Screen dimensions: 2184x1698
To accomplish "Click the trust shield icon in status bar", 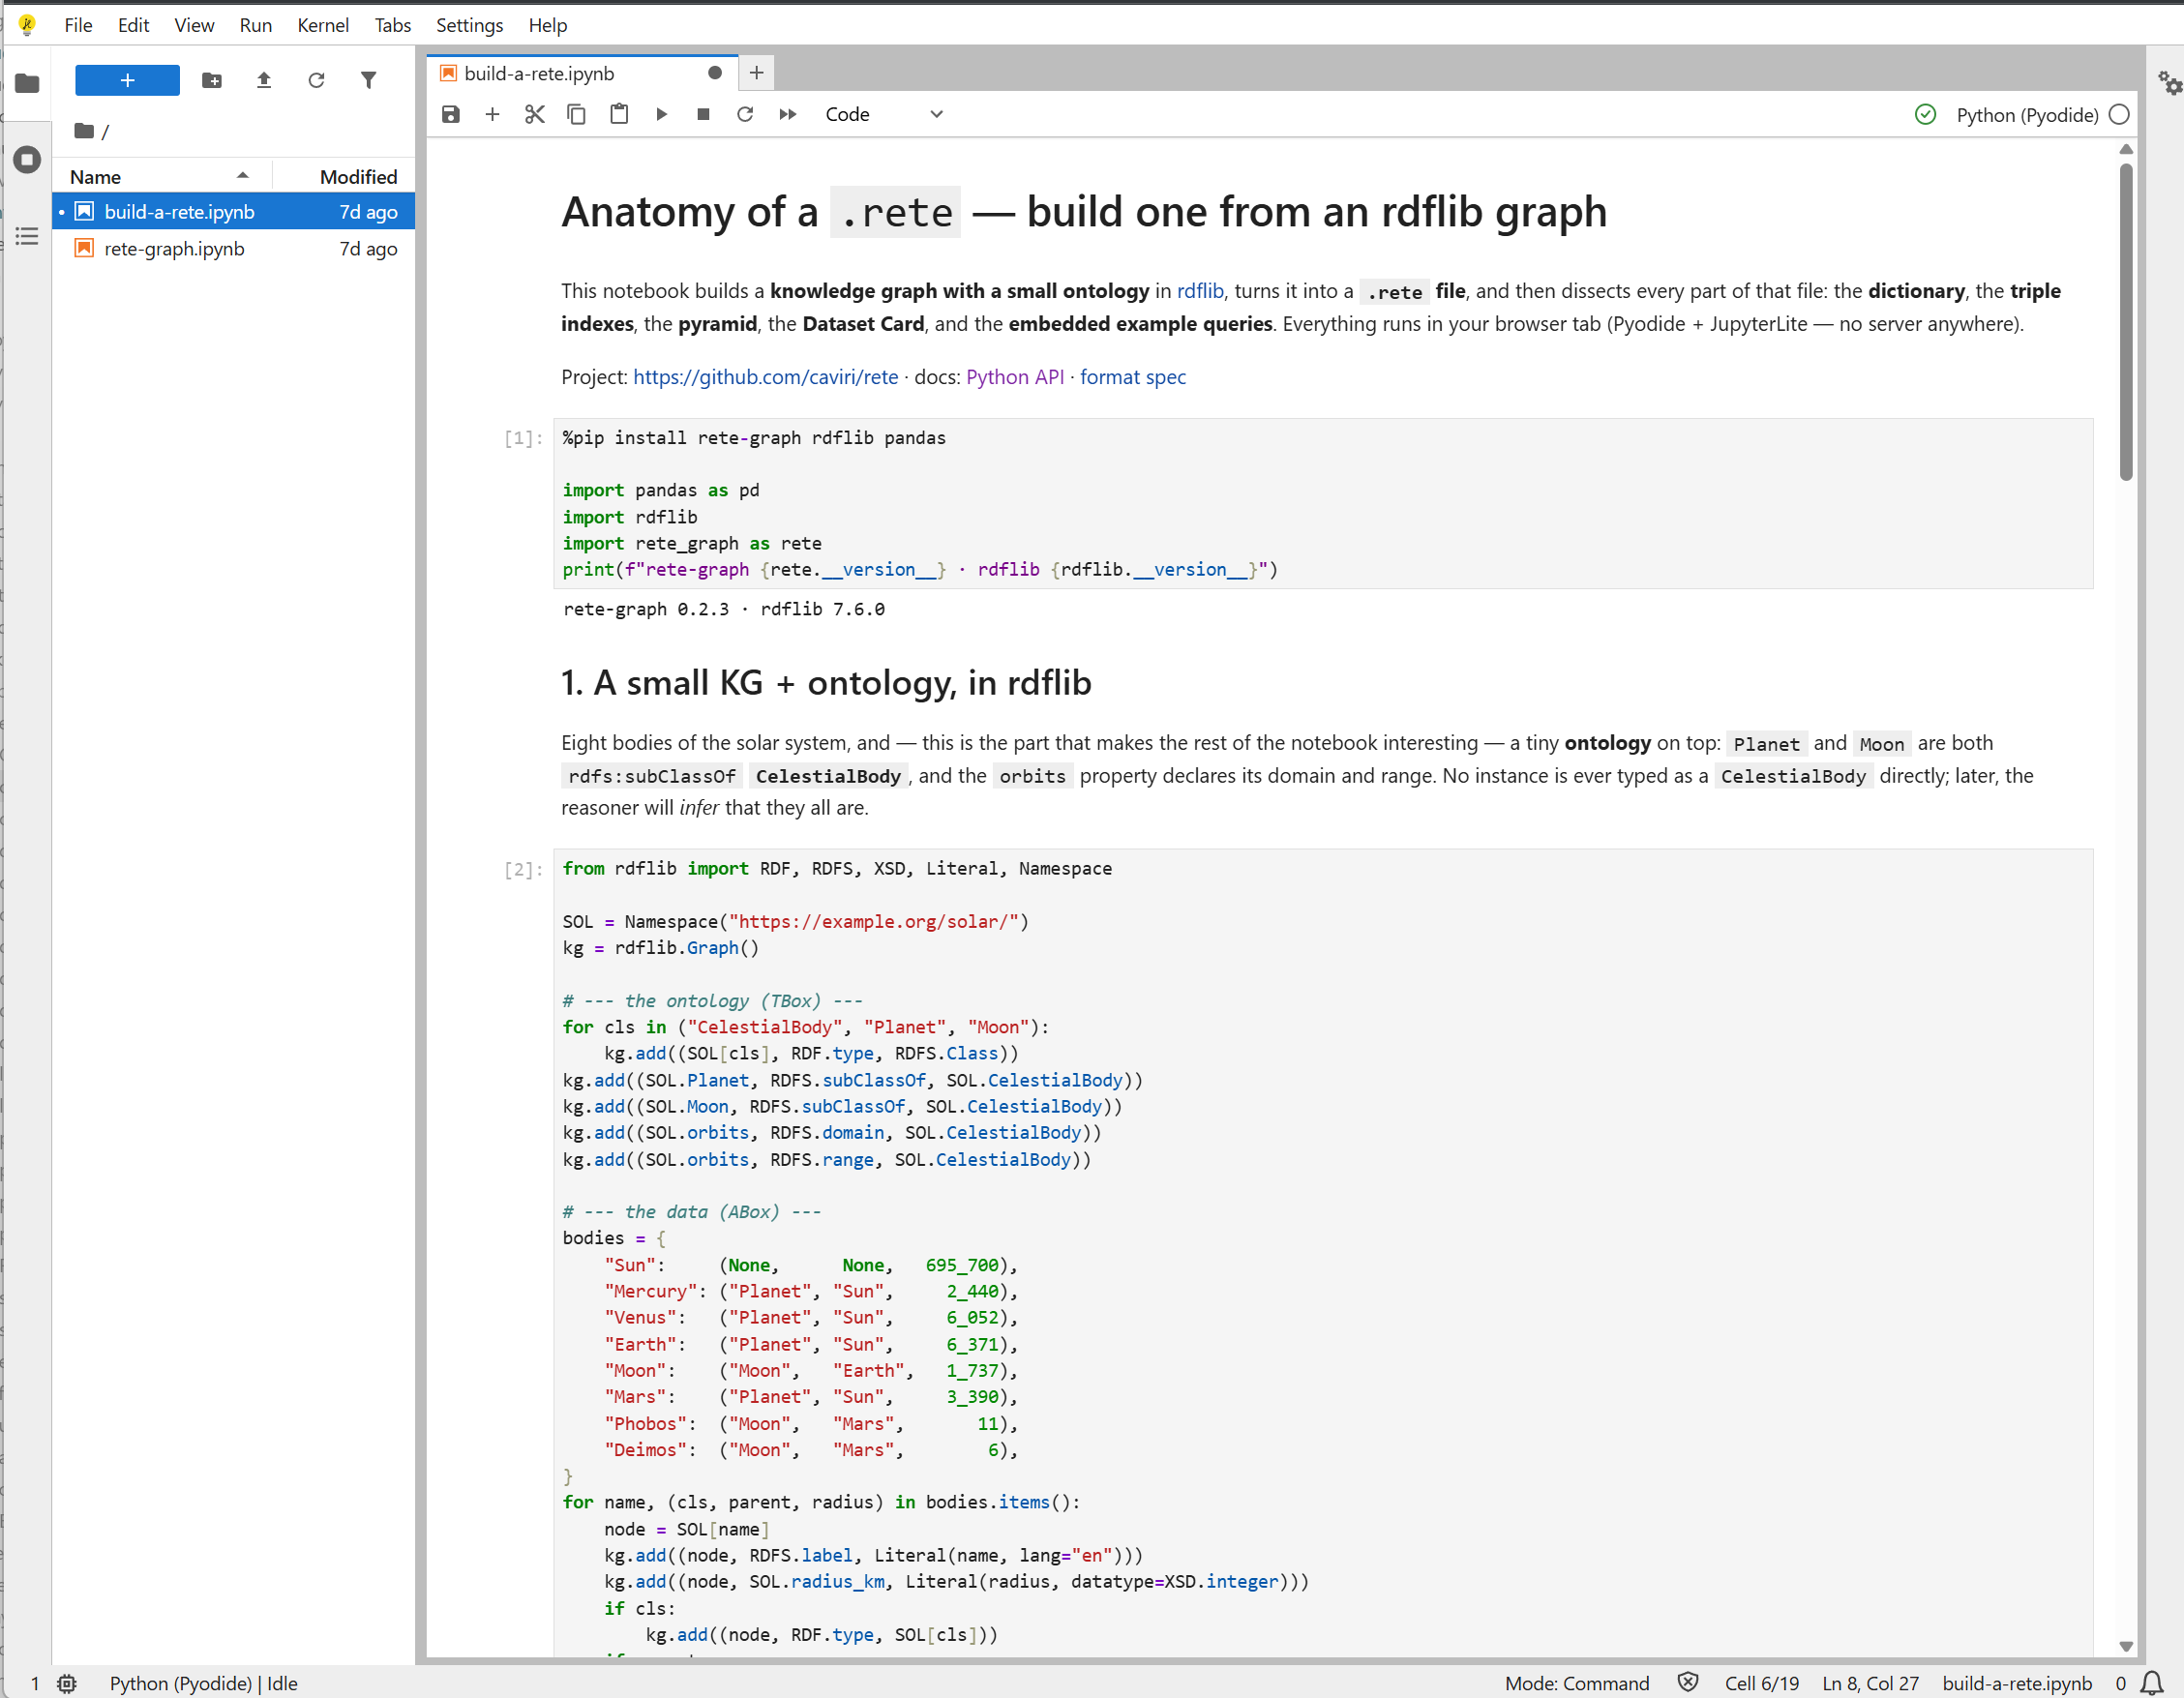I will coord(1688,1682).
